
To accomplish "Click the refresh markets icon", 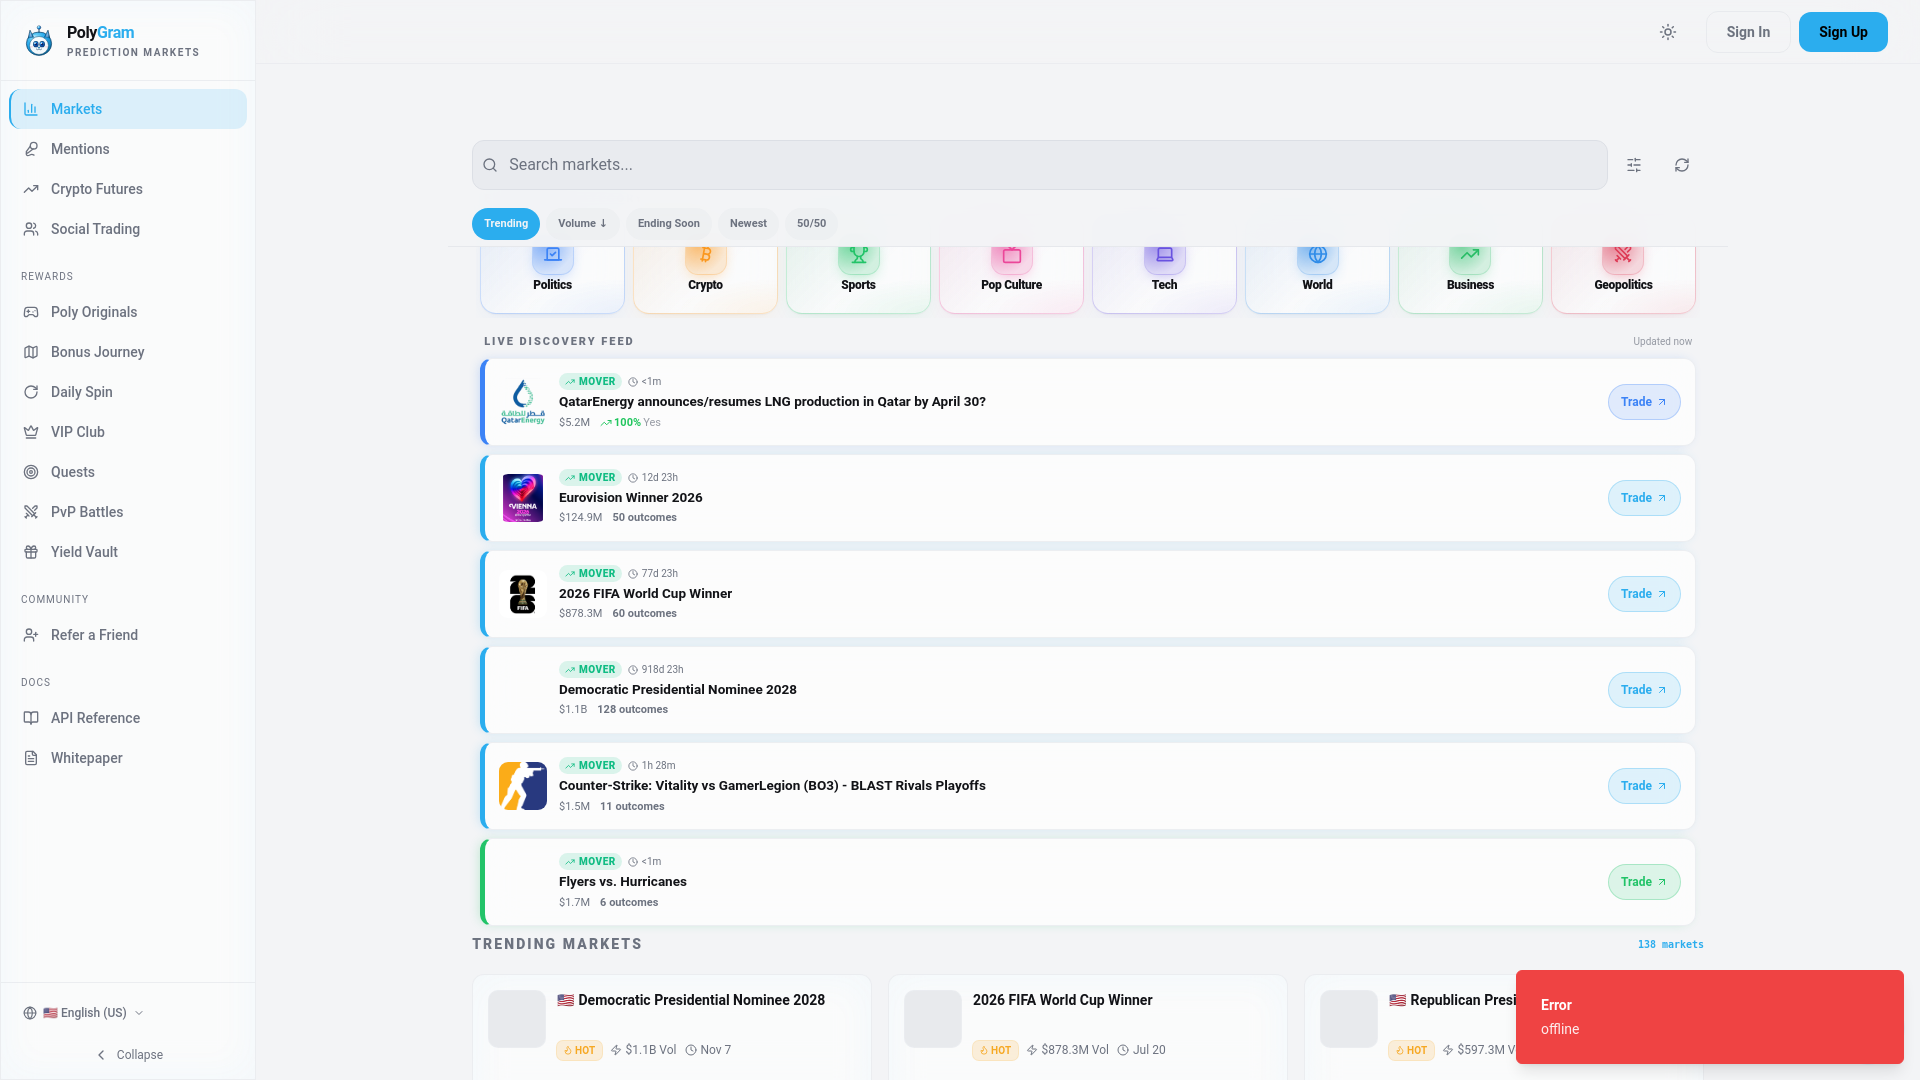I will 1682,165.
